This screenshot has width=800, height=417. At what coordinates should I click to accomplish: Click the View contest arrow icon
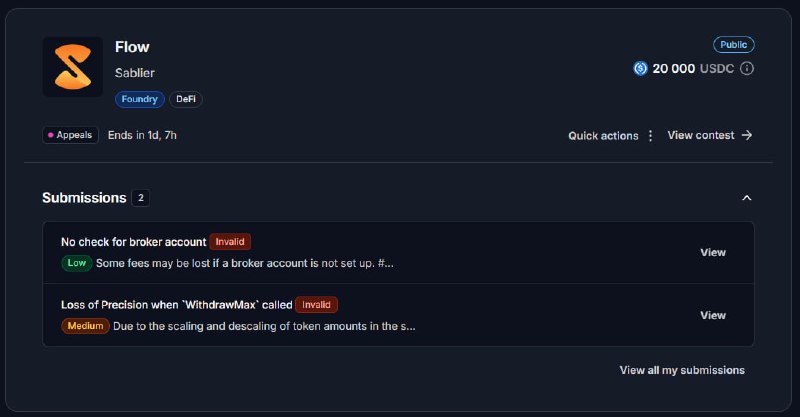[747, 135]
